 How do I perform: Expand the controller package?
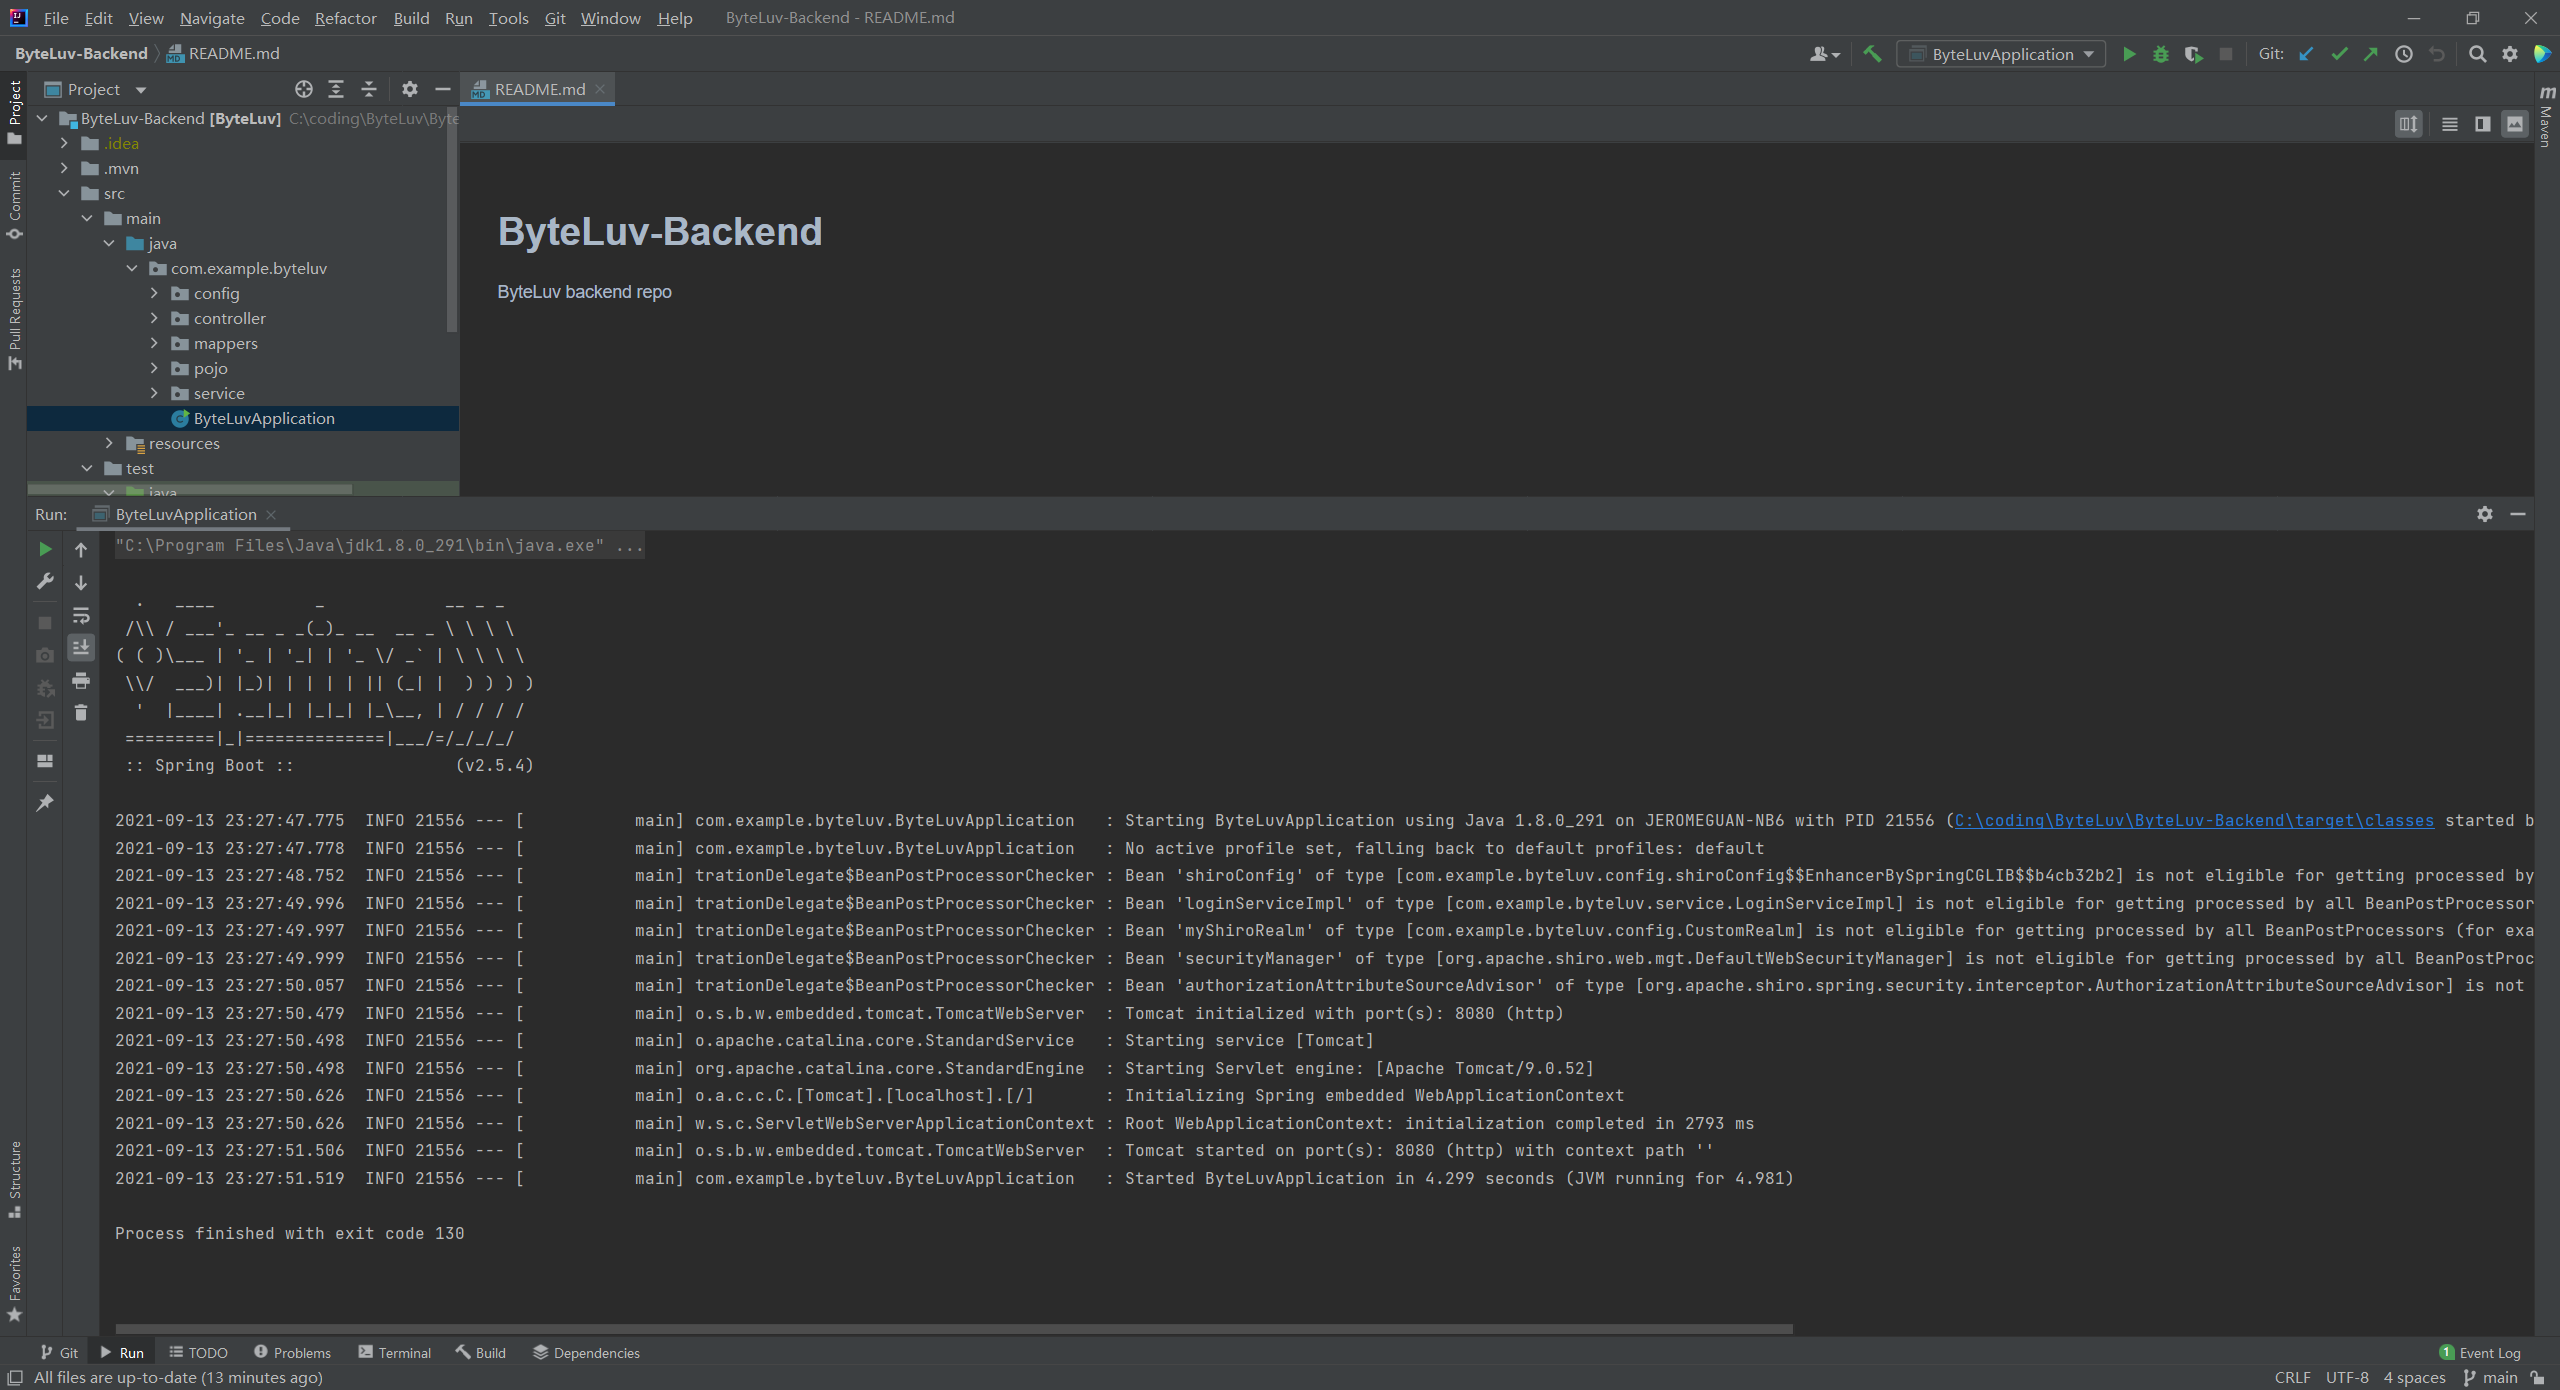154,318
